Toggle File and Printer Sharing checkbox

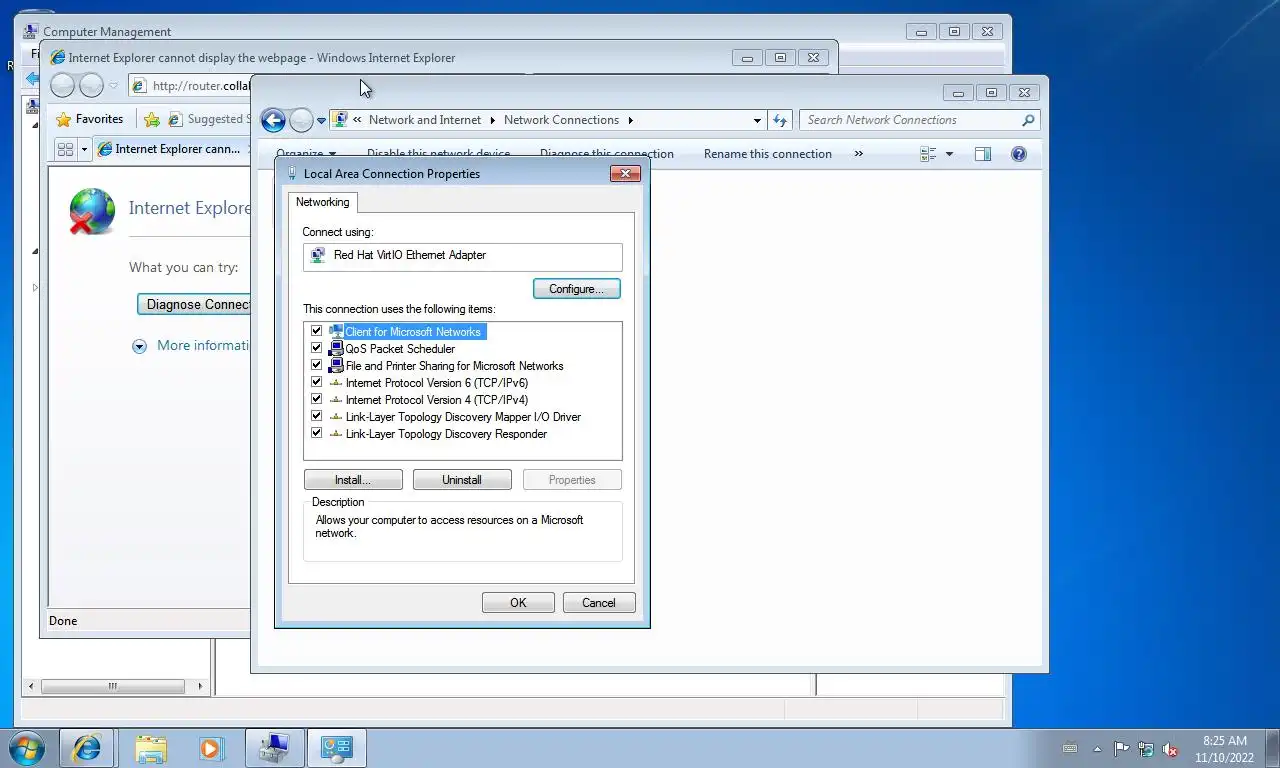coord(317,365)
